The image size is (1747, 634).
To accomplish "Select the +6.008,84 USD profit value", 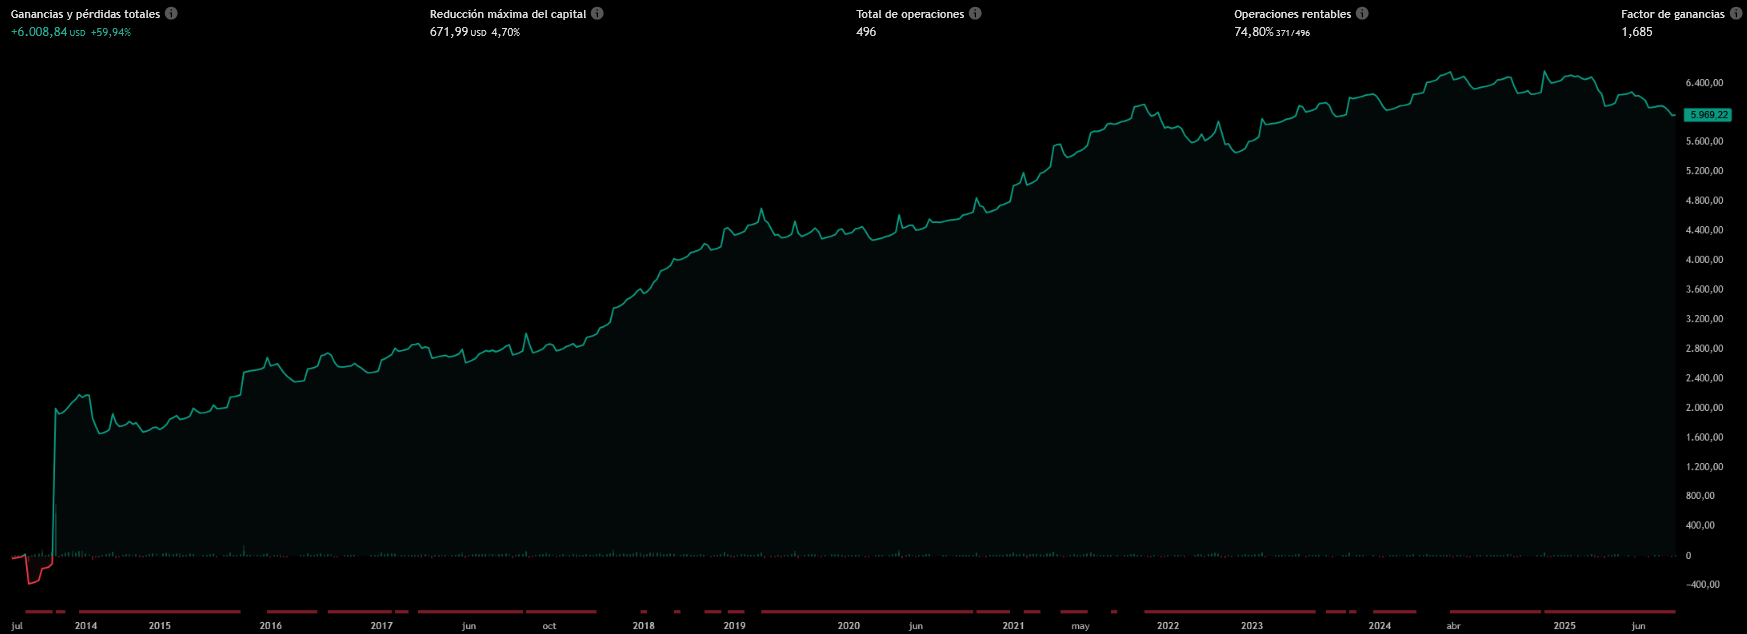I will [x=40, y=32].
